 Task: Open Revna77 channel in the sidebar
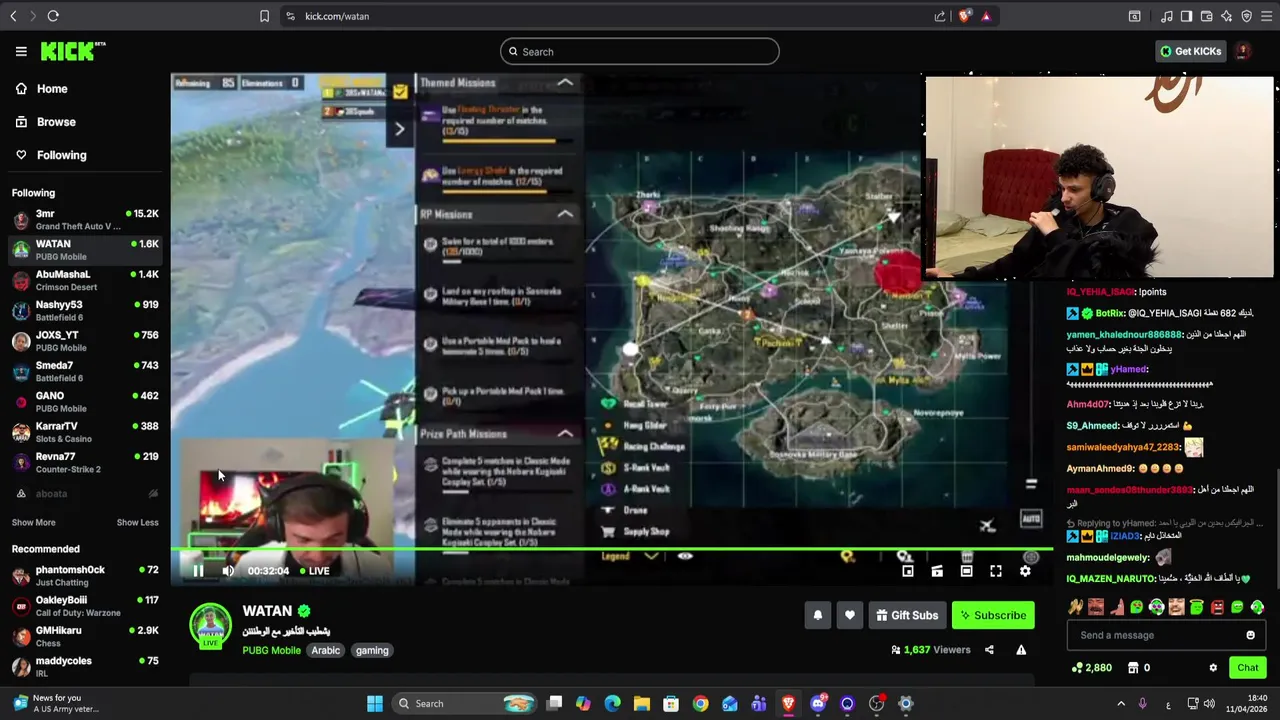[x=85, y=462]
